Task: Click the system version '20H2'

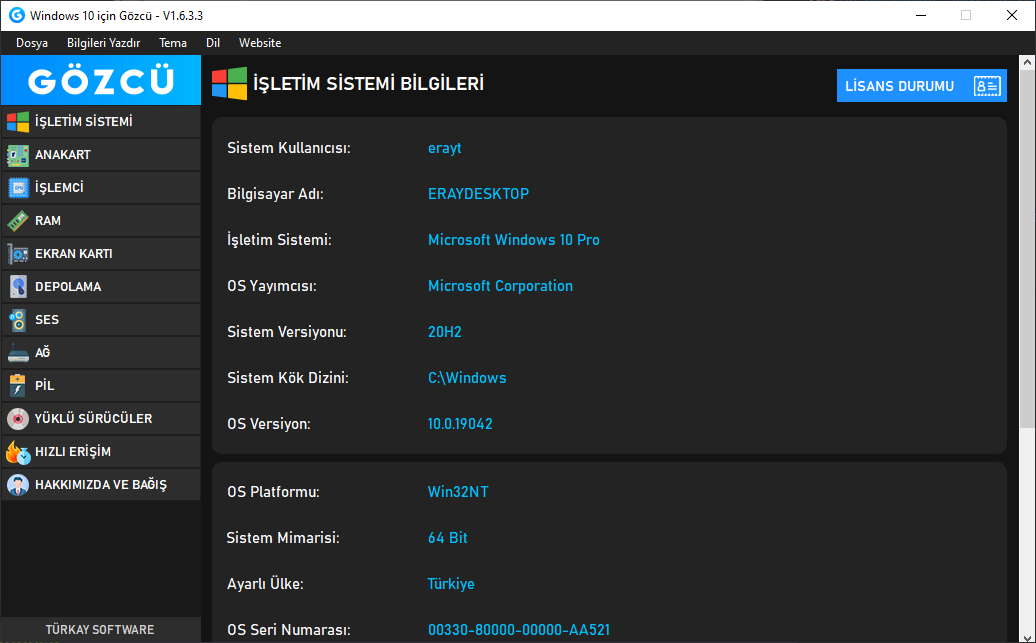Action: (x=445, y=332)
